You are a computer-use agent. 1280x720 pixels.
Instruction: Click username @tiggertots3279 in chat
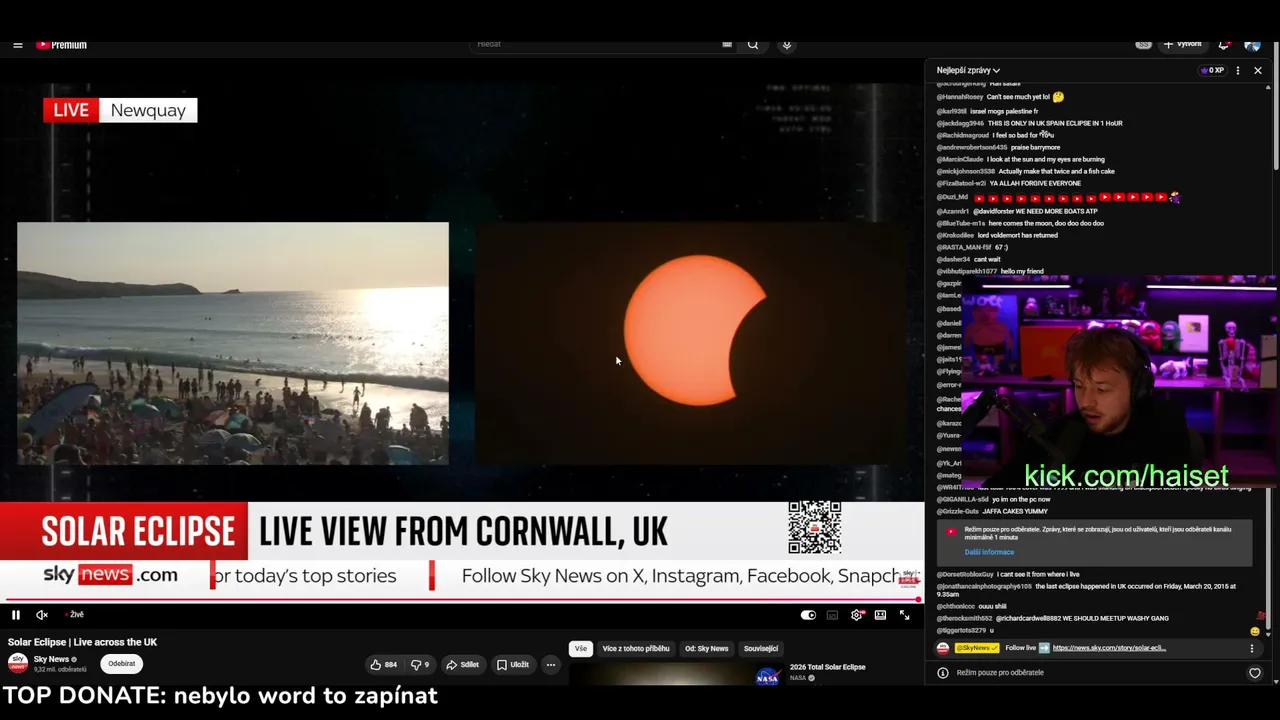[x=961, y=631]
